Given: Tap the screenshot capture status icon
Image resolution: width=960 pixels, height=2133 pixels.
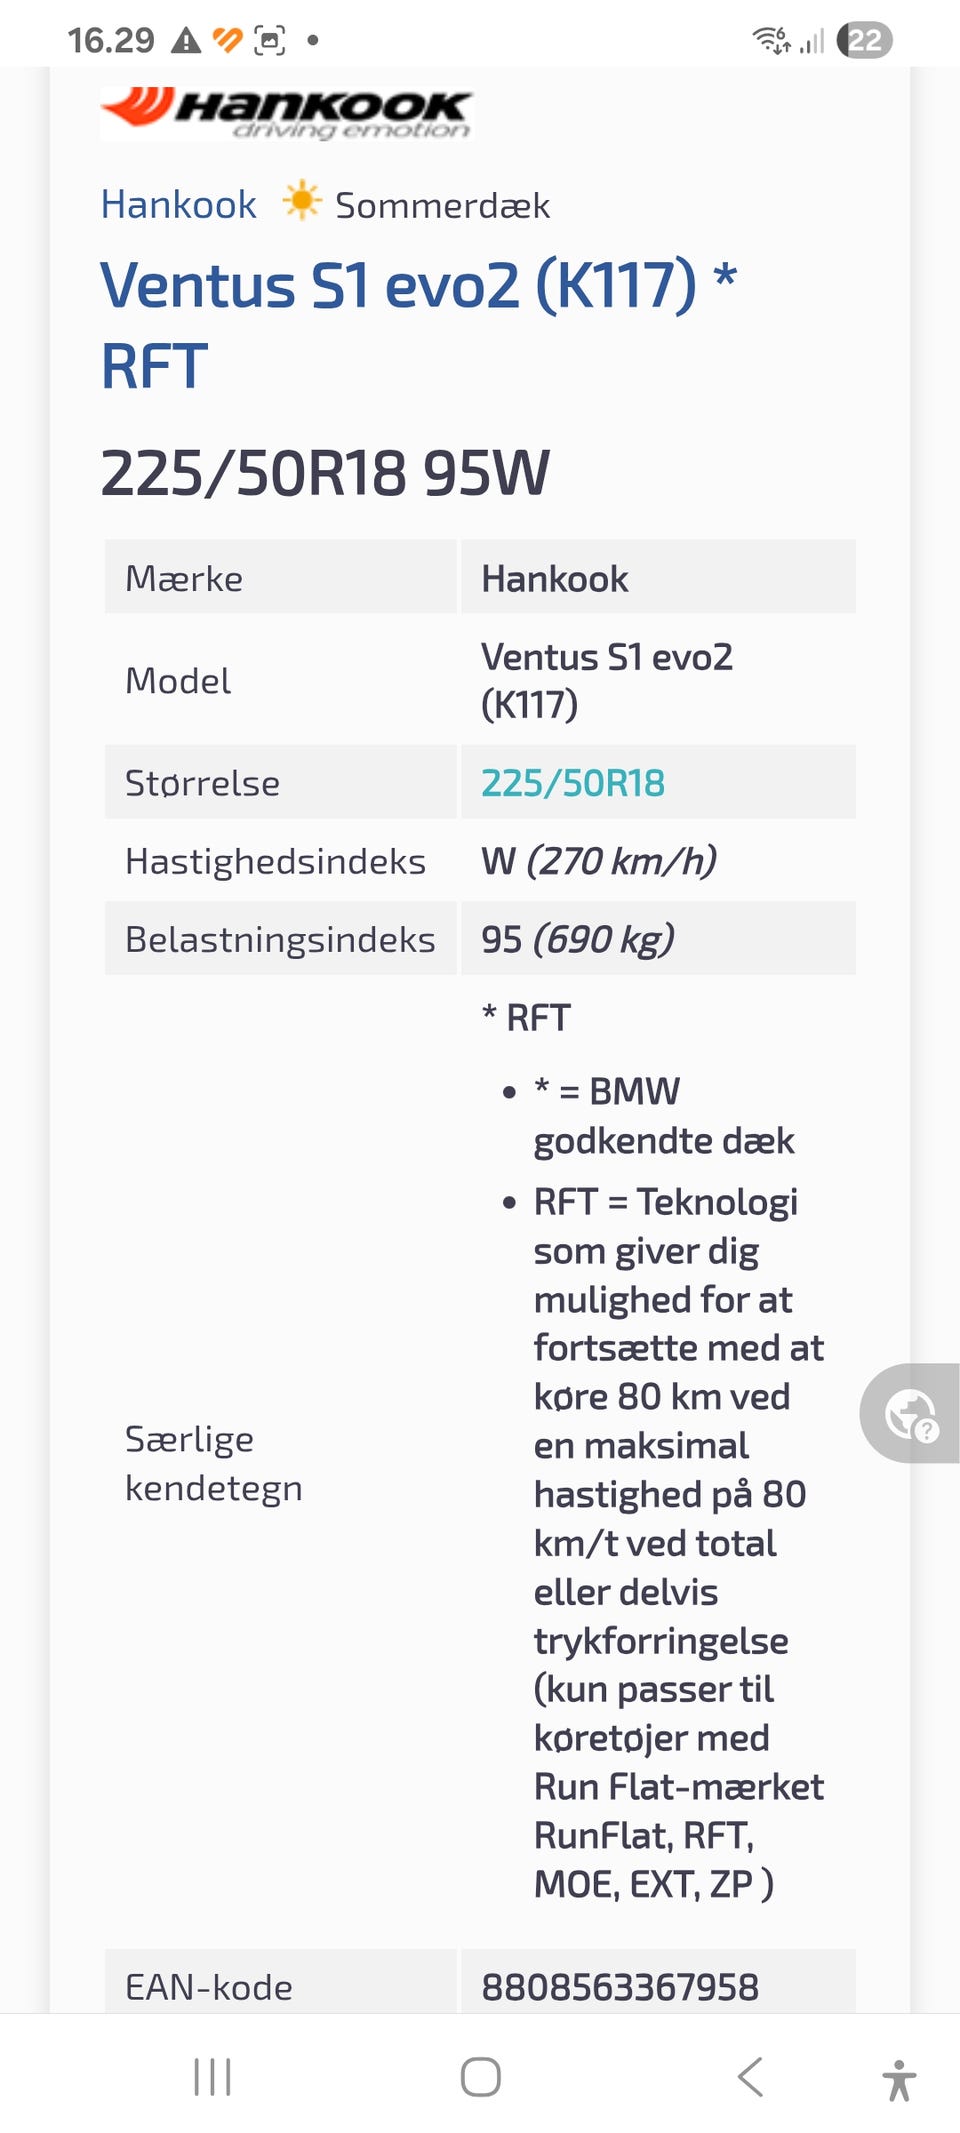Looking at the screenshot, I should click(x=270, y=41).
